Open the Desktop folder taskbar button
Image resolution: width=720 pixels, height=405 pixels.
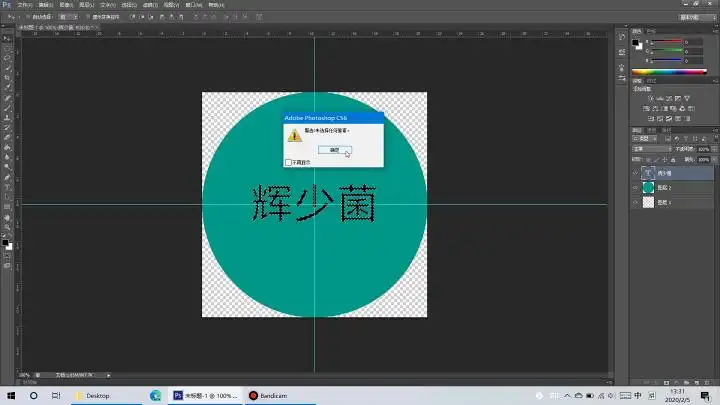pyautogui.click(x=94, y=396)
